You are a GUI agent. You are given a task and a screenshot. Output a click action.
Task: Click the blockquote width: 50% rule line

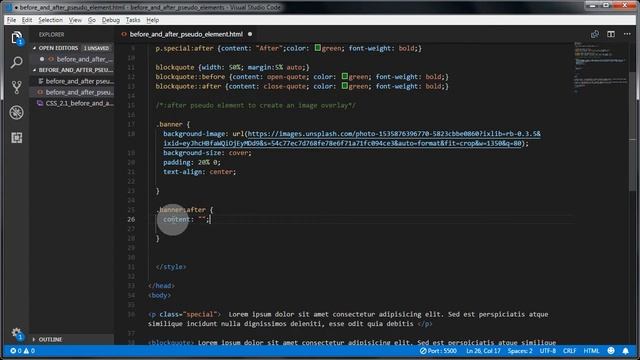pos(232,67)
